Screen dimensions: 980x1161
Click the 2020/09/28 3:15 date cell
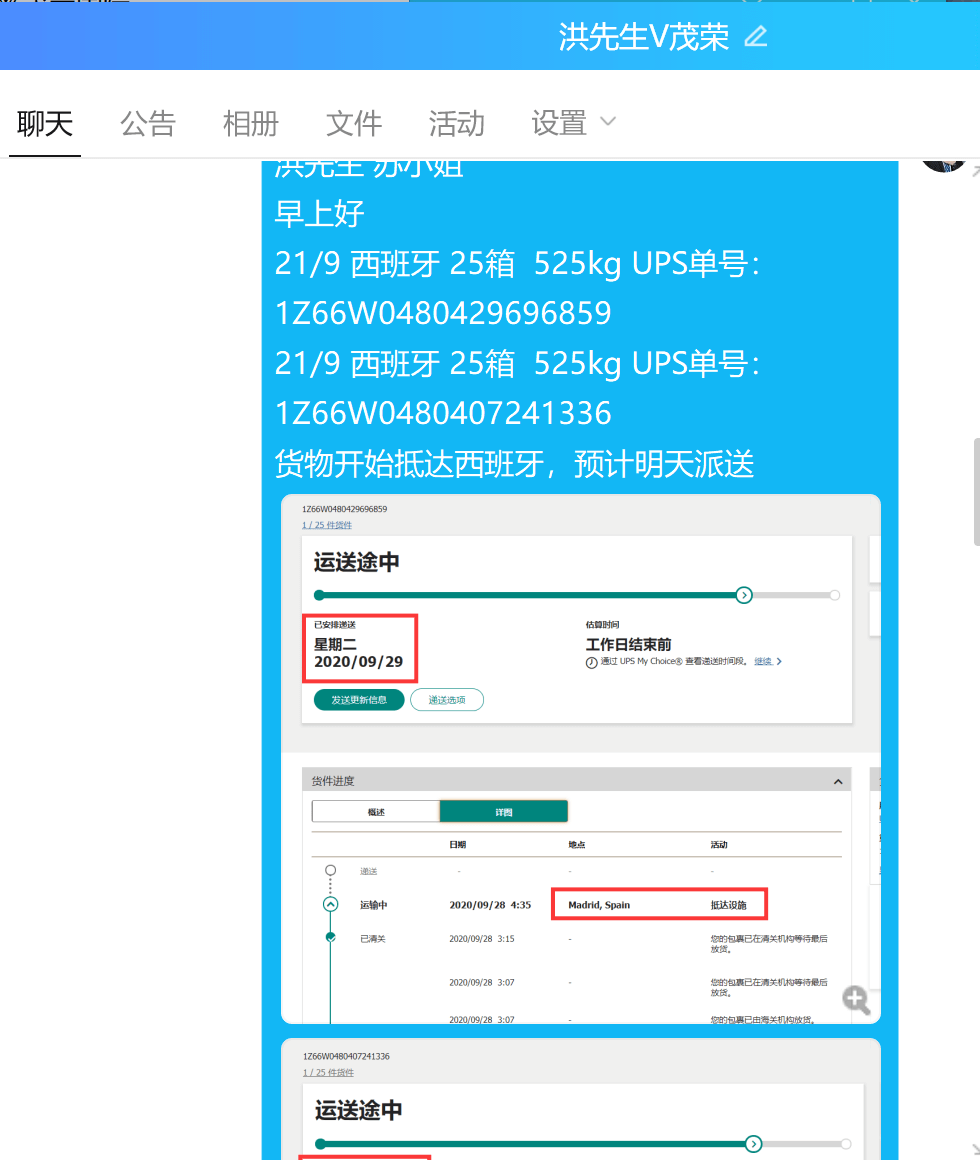click(482, 939)
